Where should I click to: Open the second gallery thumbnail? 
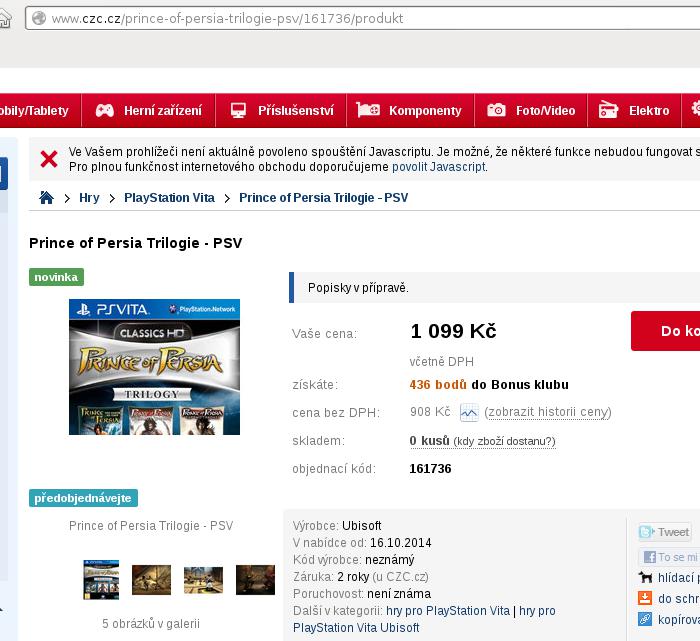click(x=151, y=579)
